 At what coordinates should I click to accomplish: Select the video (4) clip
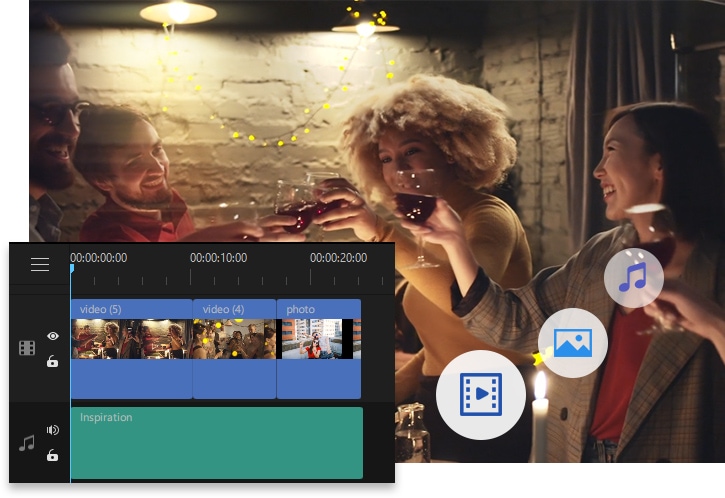coord(234,348)
